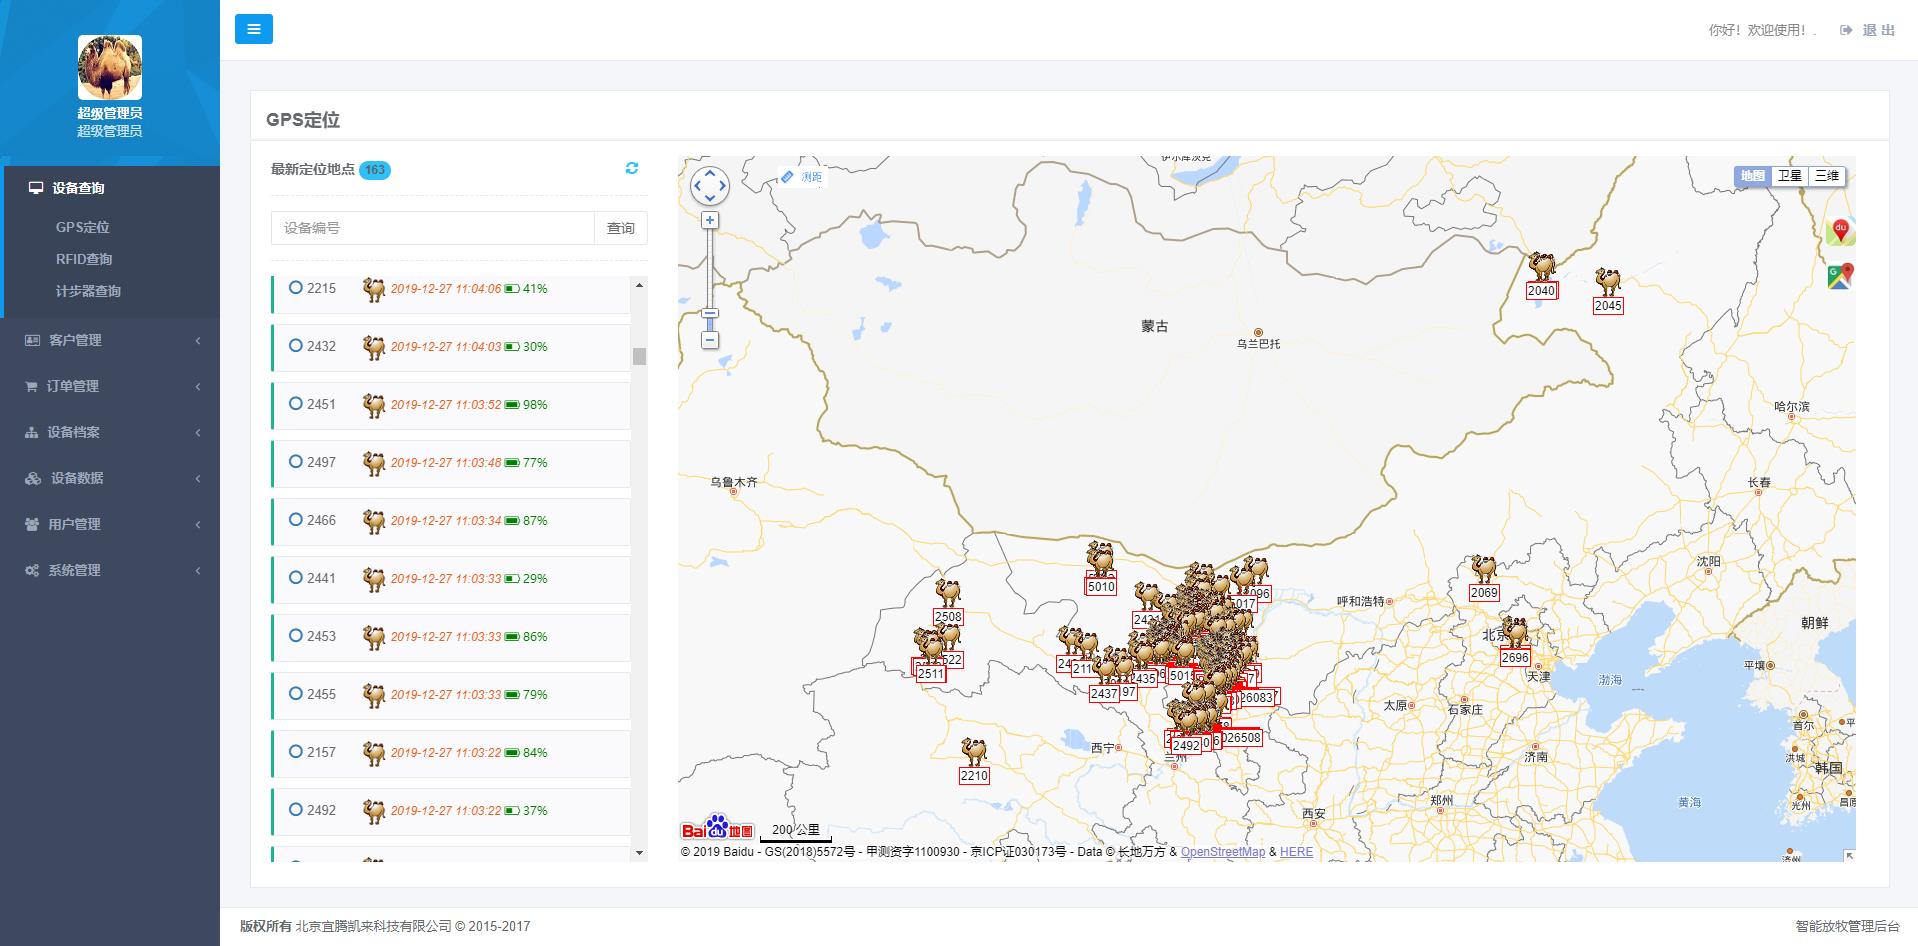Select the distance measuring tool on map
This screenshot has height=946, width=1918.
[x=802, y=177]
